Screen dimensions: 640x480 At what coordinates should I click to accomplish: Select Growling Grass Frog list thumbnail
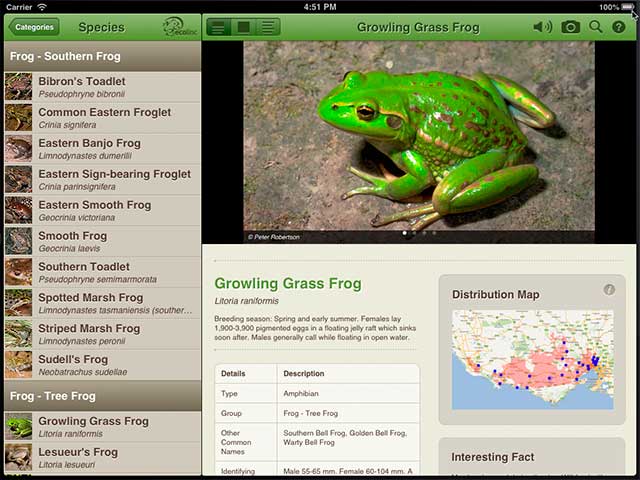(x=18, y=427)
